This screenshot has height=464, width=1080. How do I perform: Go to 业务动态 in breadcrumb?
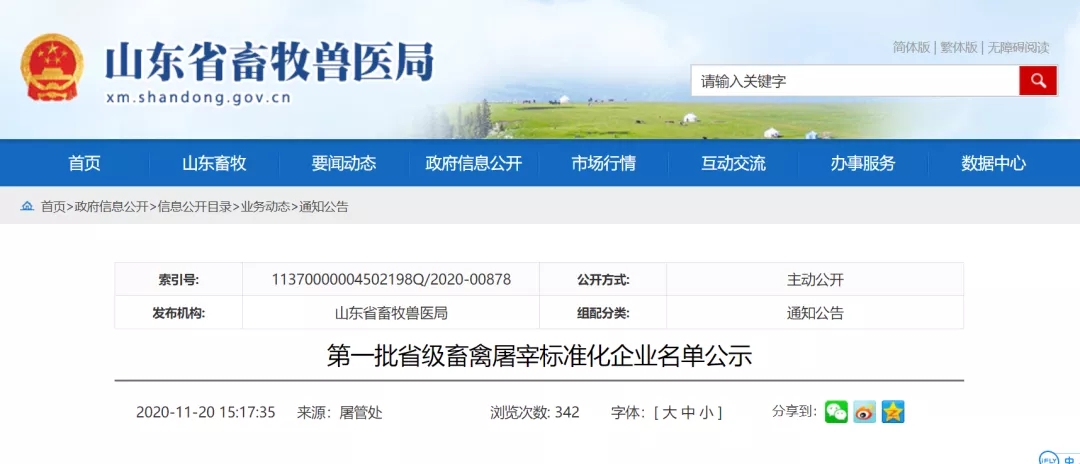265,207
